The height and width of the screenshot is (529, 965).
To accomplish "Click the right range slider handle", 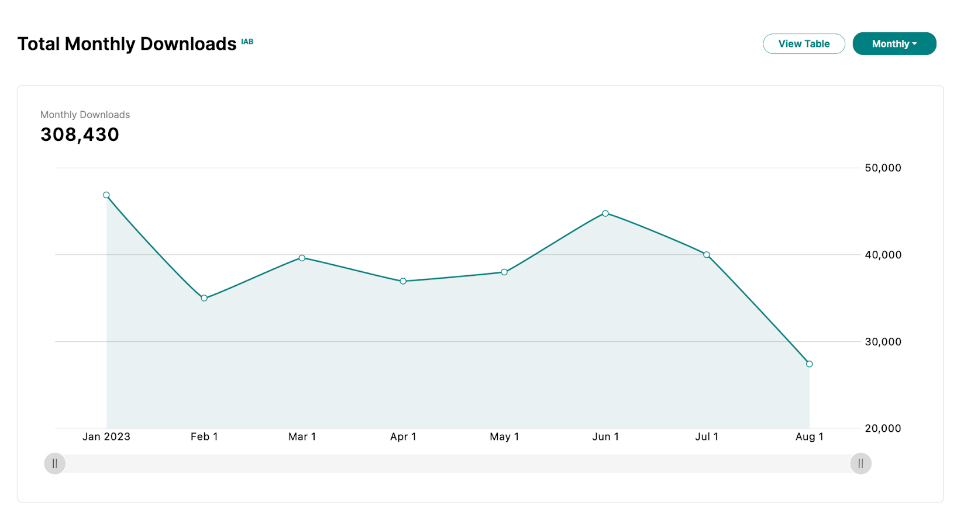I will pos(860,463).
